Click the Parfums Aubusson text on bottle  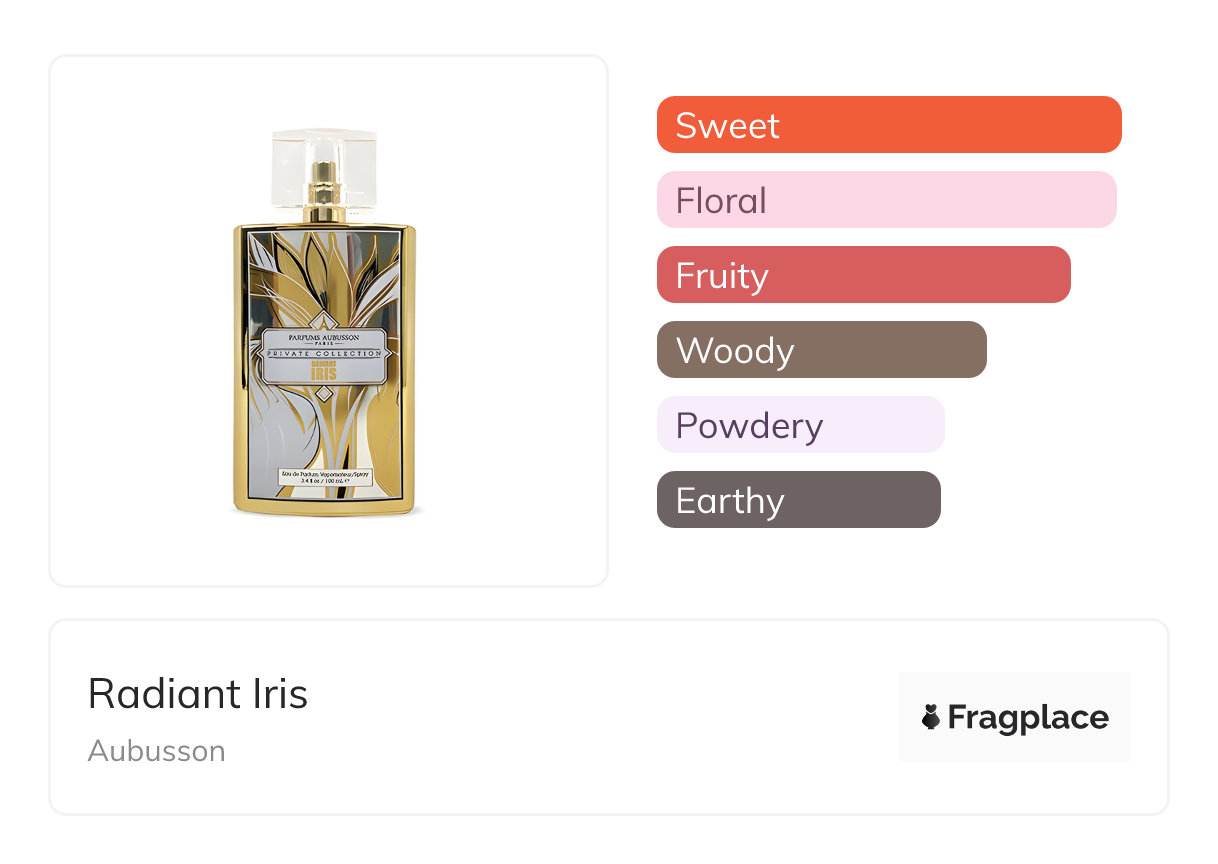324,339
